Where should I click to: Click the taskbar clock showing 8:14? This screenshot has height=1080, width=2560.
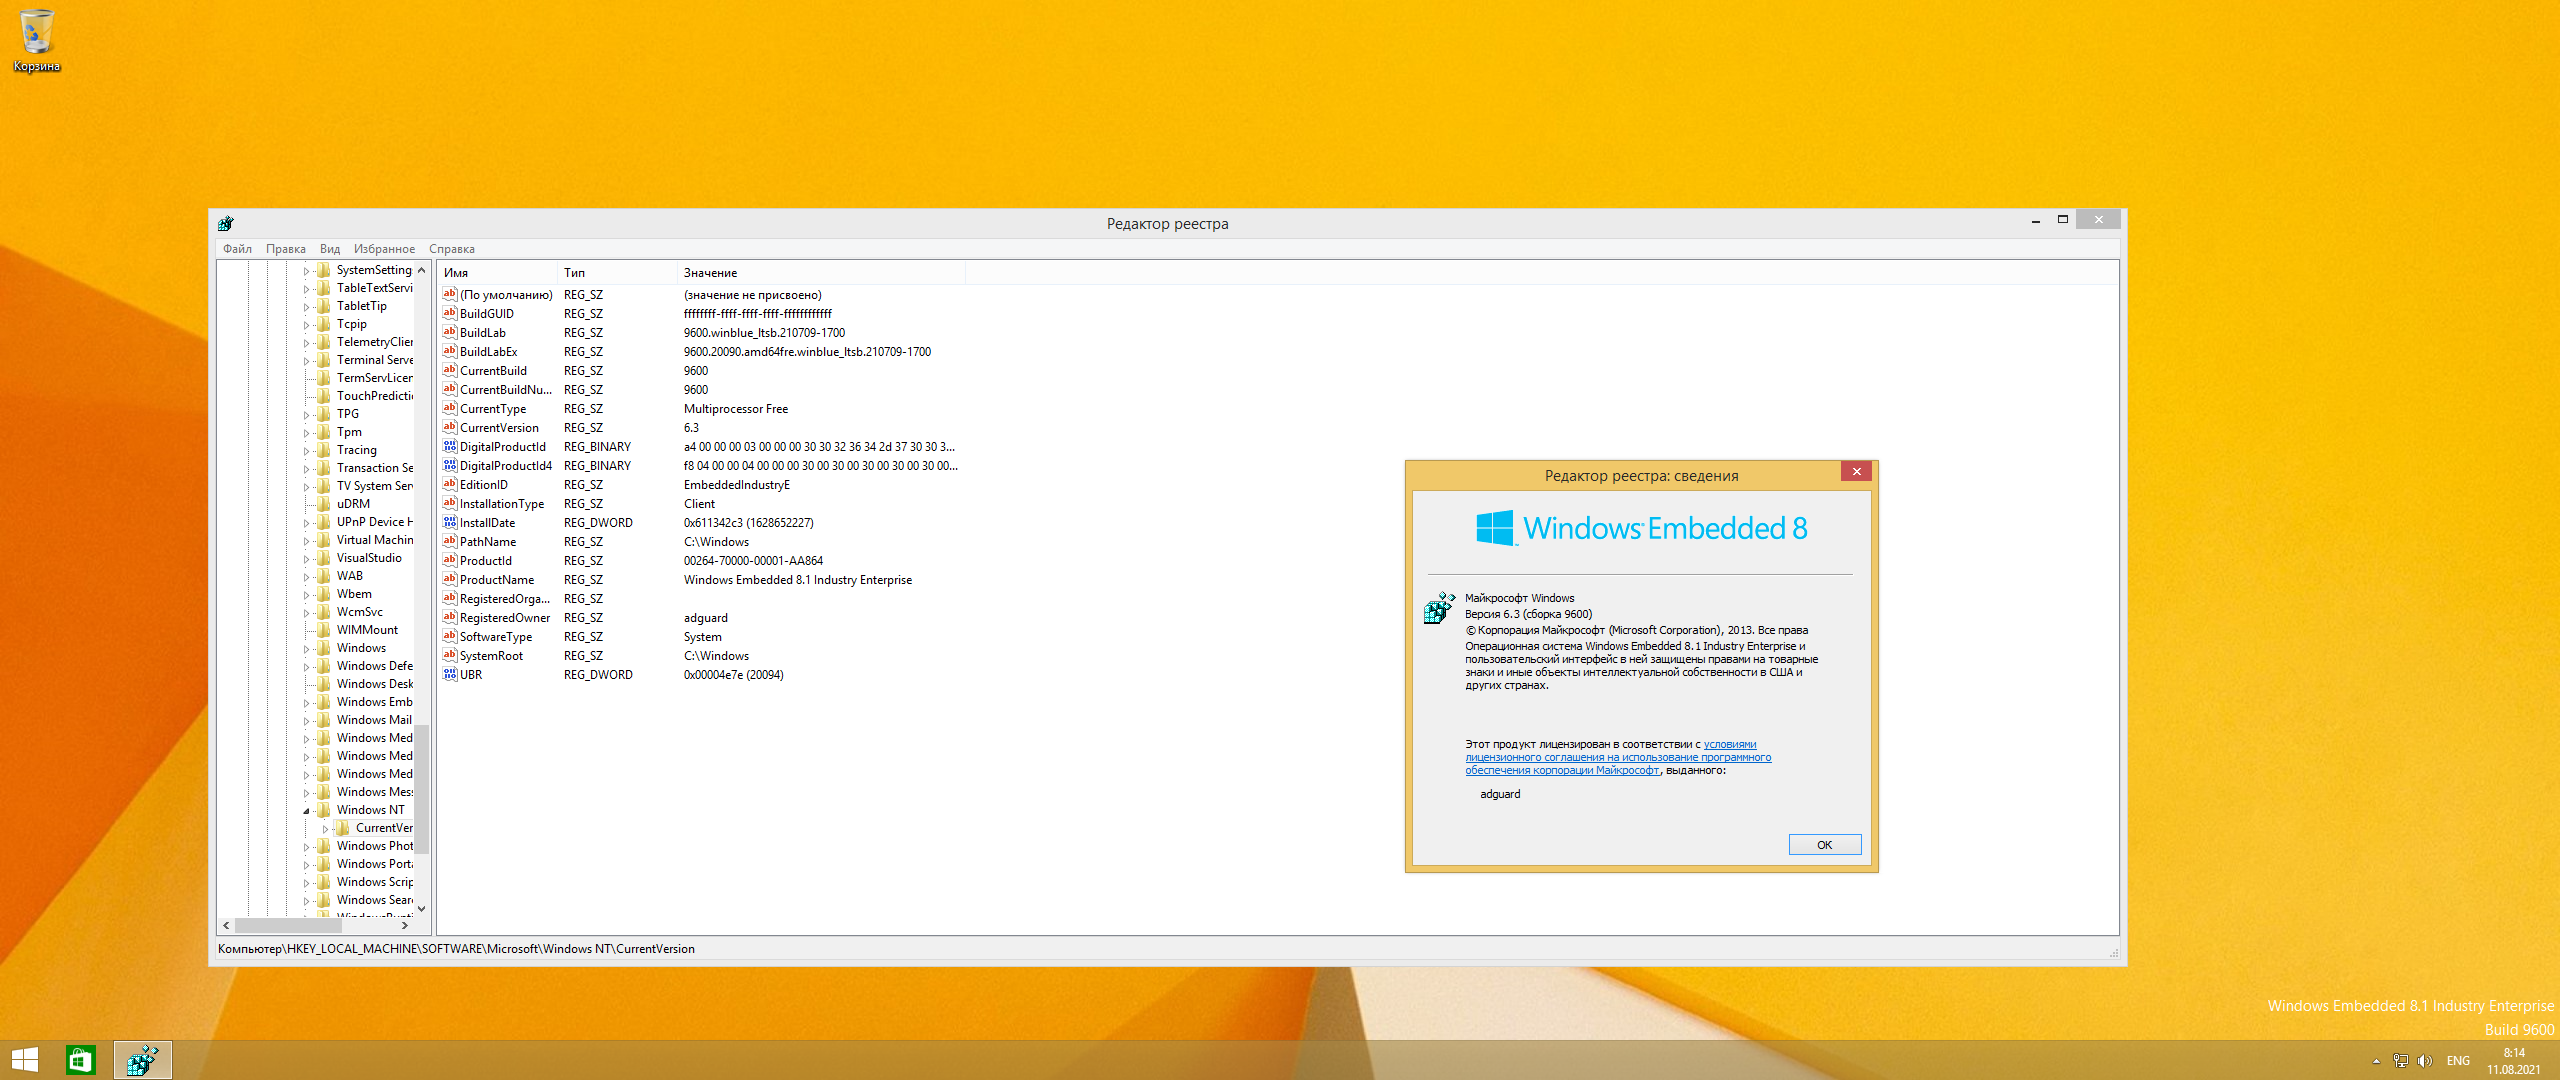[x=2514, y=1061]
